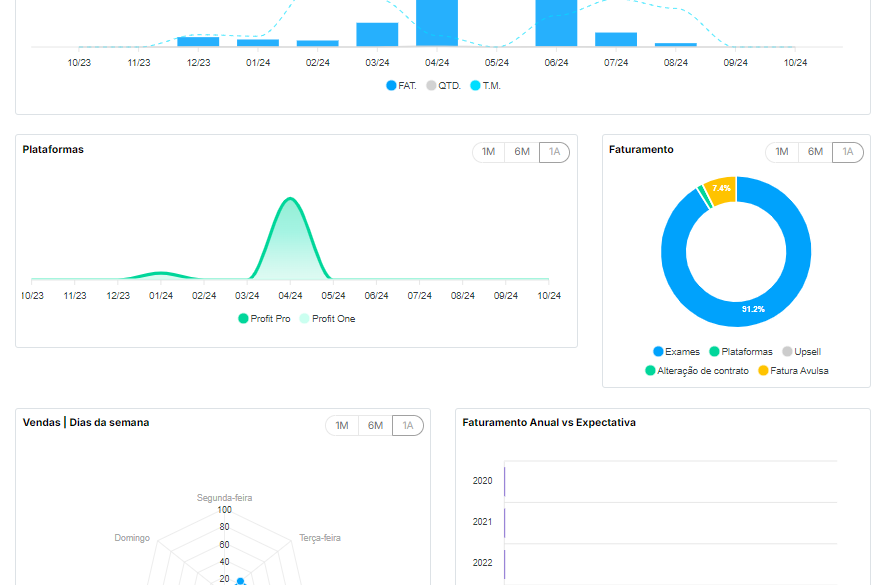Click the Profit Pro peak at 04/24
This screenshot has height=585, width=887.
(x=290, y=199)
